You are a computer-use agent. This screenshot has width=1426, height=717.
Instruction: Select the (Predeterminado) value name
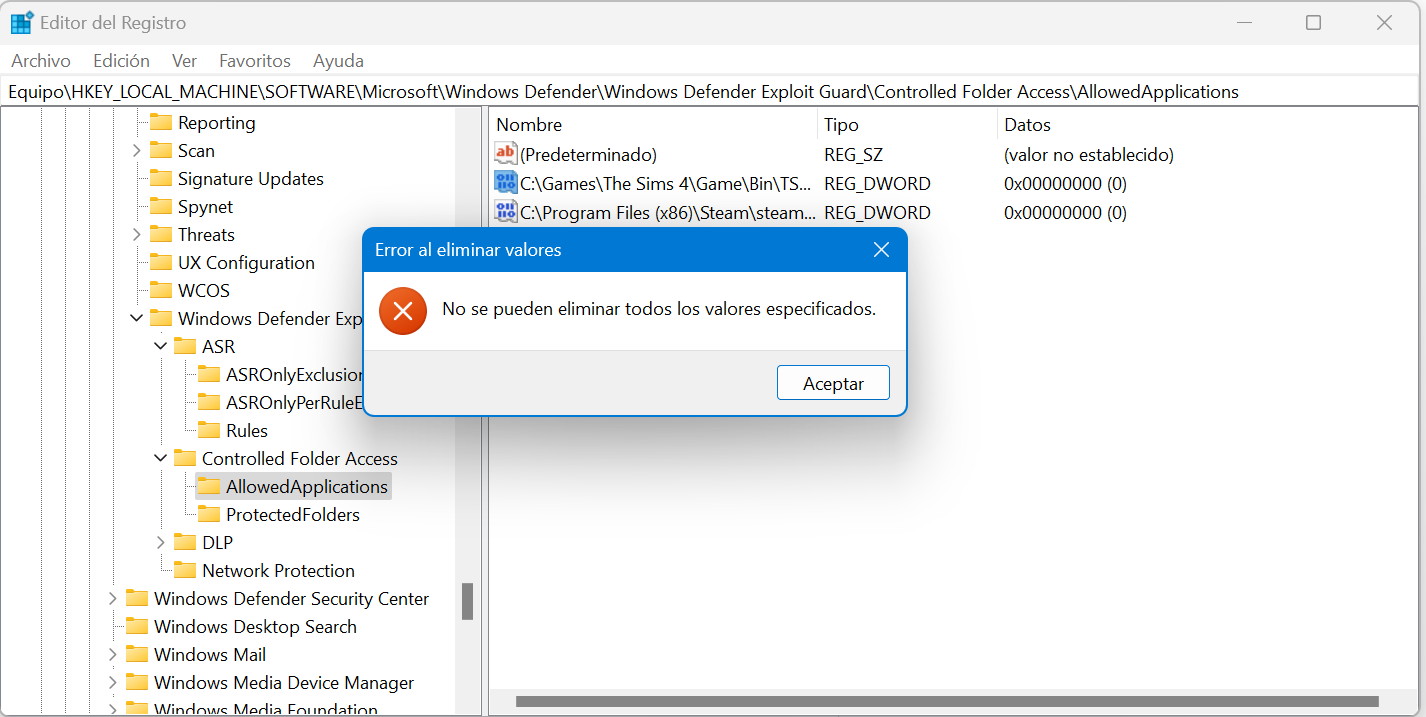(589, 155)
